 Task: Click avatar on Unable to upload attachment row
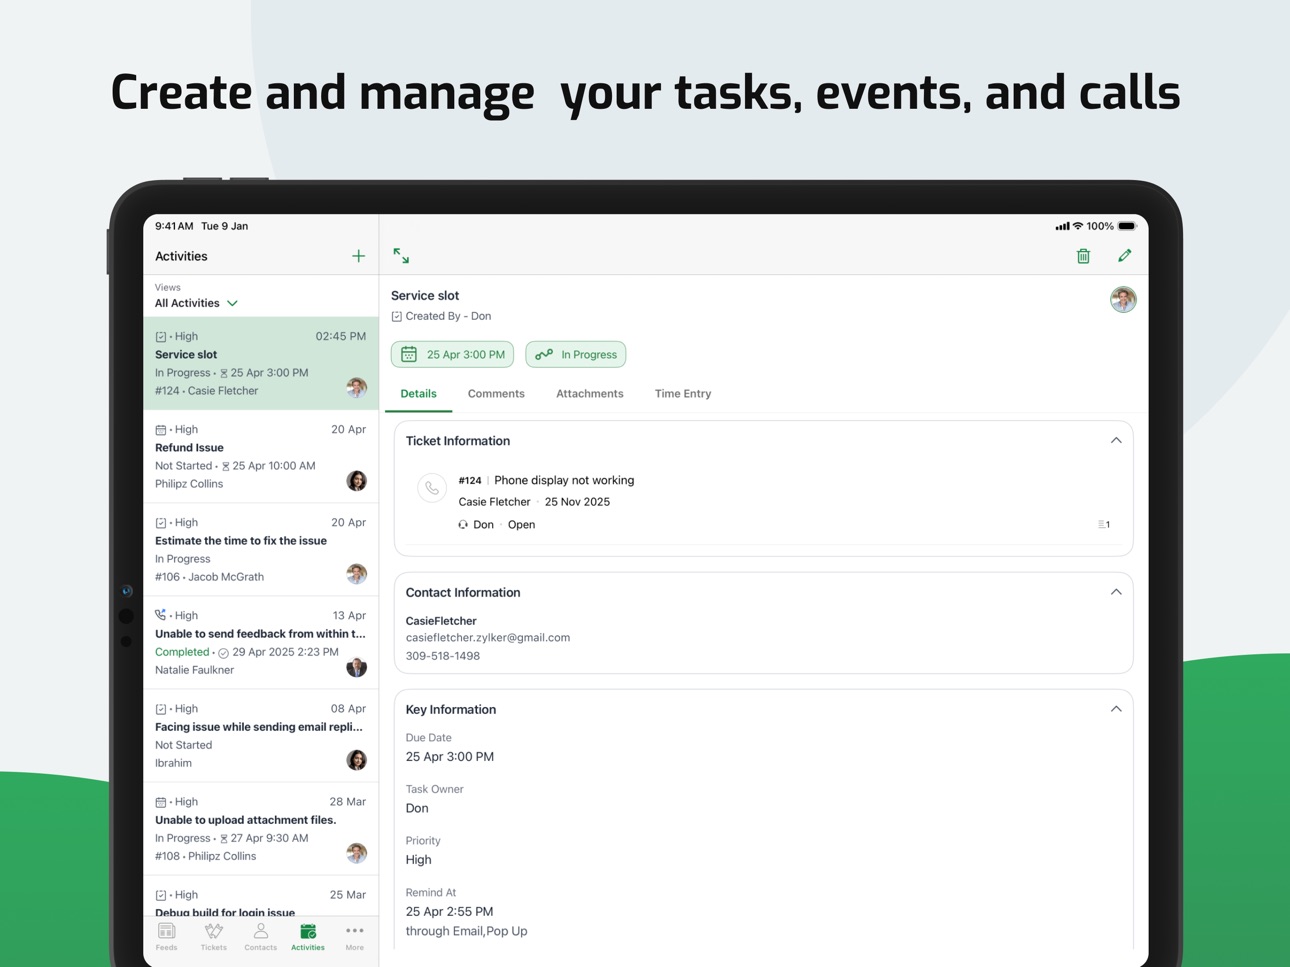point(356,853)
